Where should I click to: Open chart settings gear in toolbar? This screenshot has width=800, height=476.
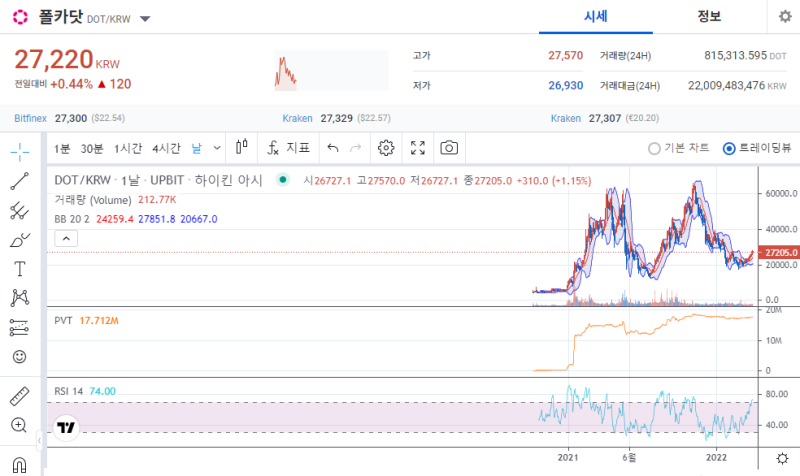tap(386, 148)
